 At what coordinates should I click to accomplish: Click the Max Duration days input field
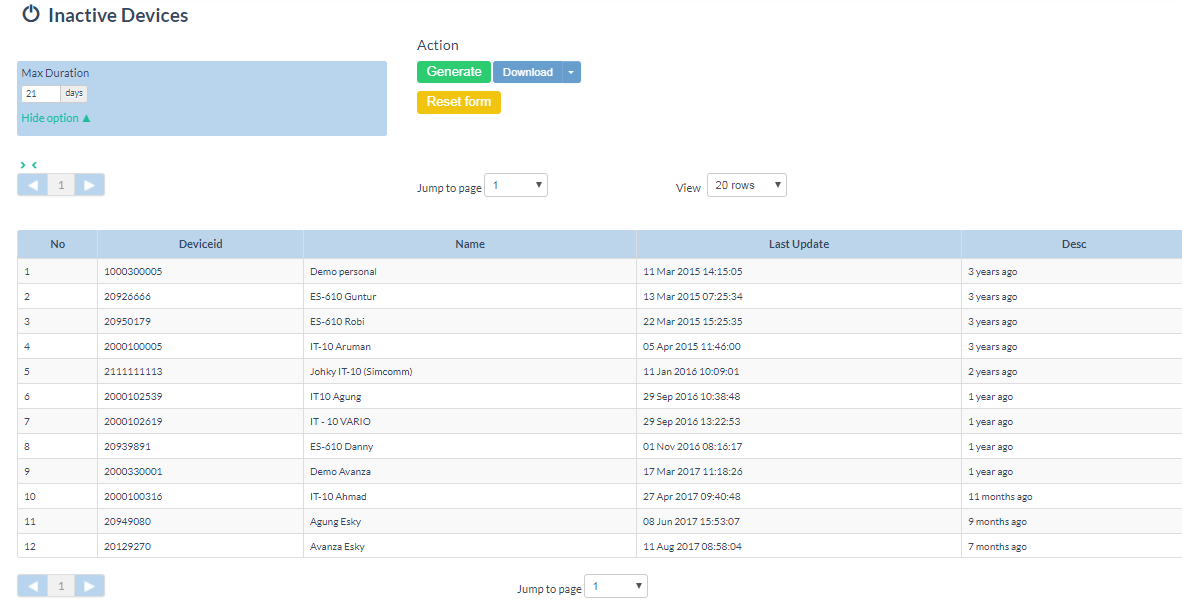pyautogui.click(x=41, y=93)
